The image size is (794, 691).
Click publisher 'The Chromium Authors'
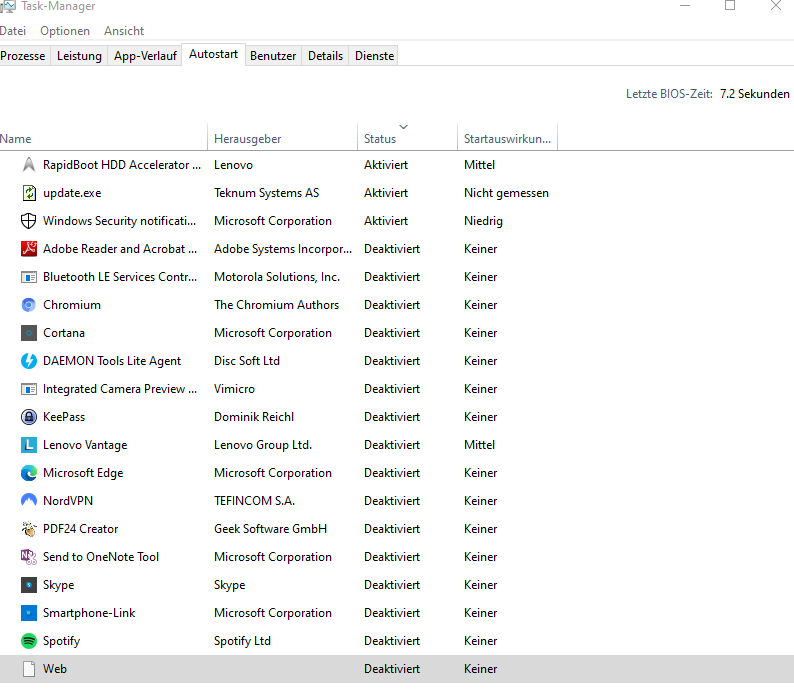tap(276, 305)
